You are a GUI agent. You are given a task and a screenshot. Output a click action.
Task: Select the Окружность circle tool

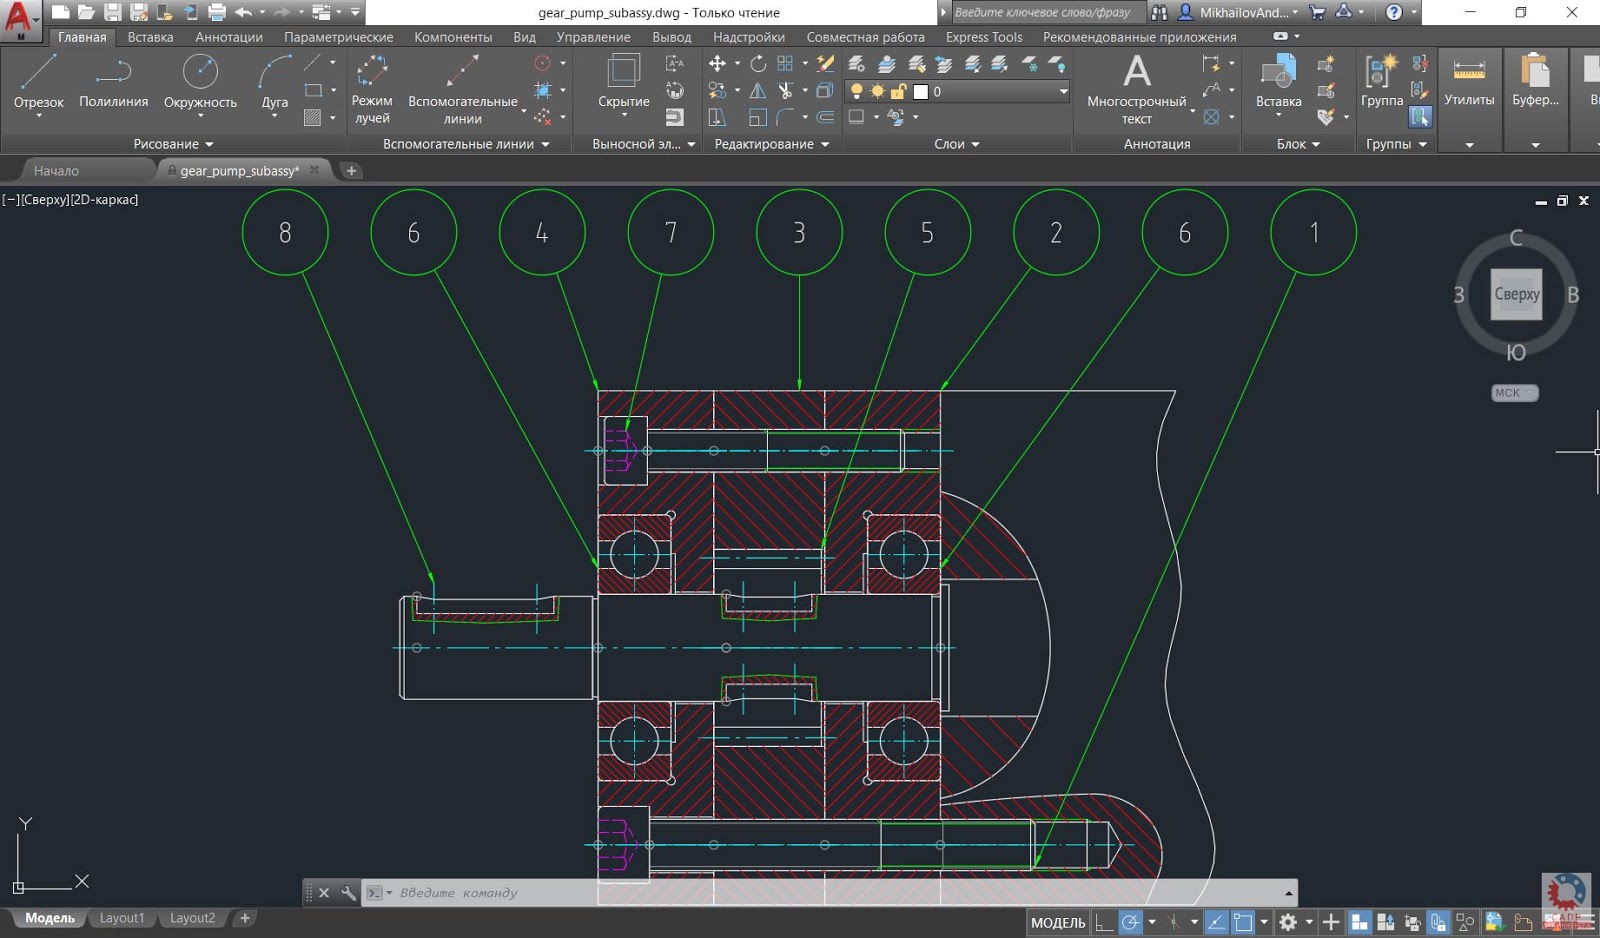[200, 82]
